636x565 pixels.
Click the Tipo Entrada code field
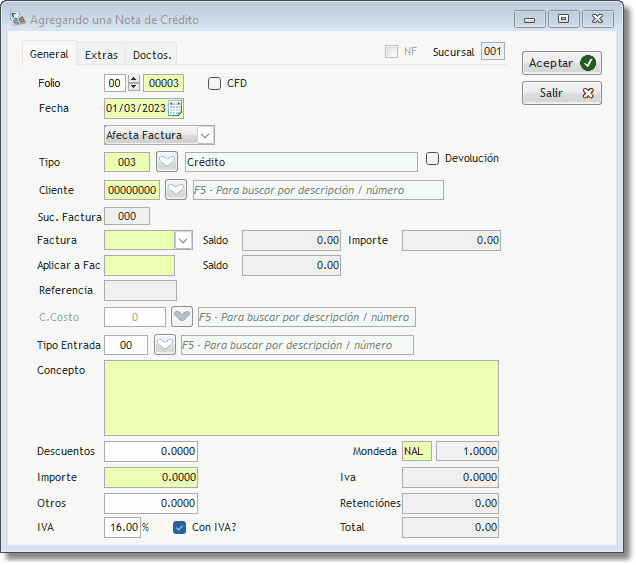tap(126, 345)
